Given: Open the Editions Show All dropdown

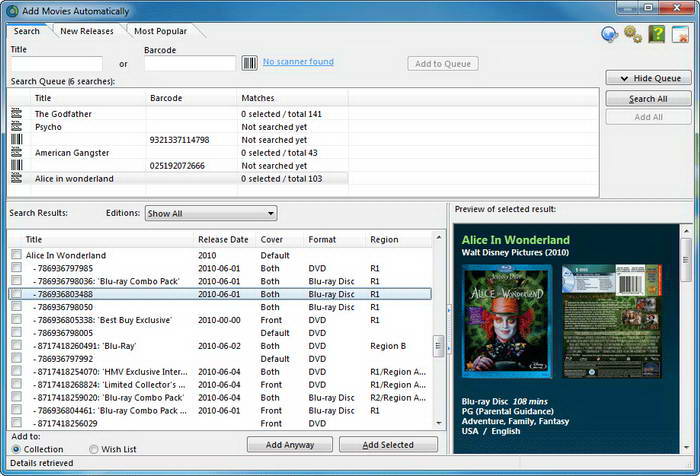Looking at the screenshot, I should [x=211, y=213].
